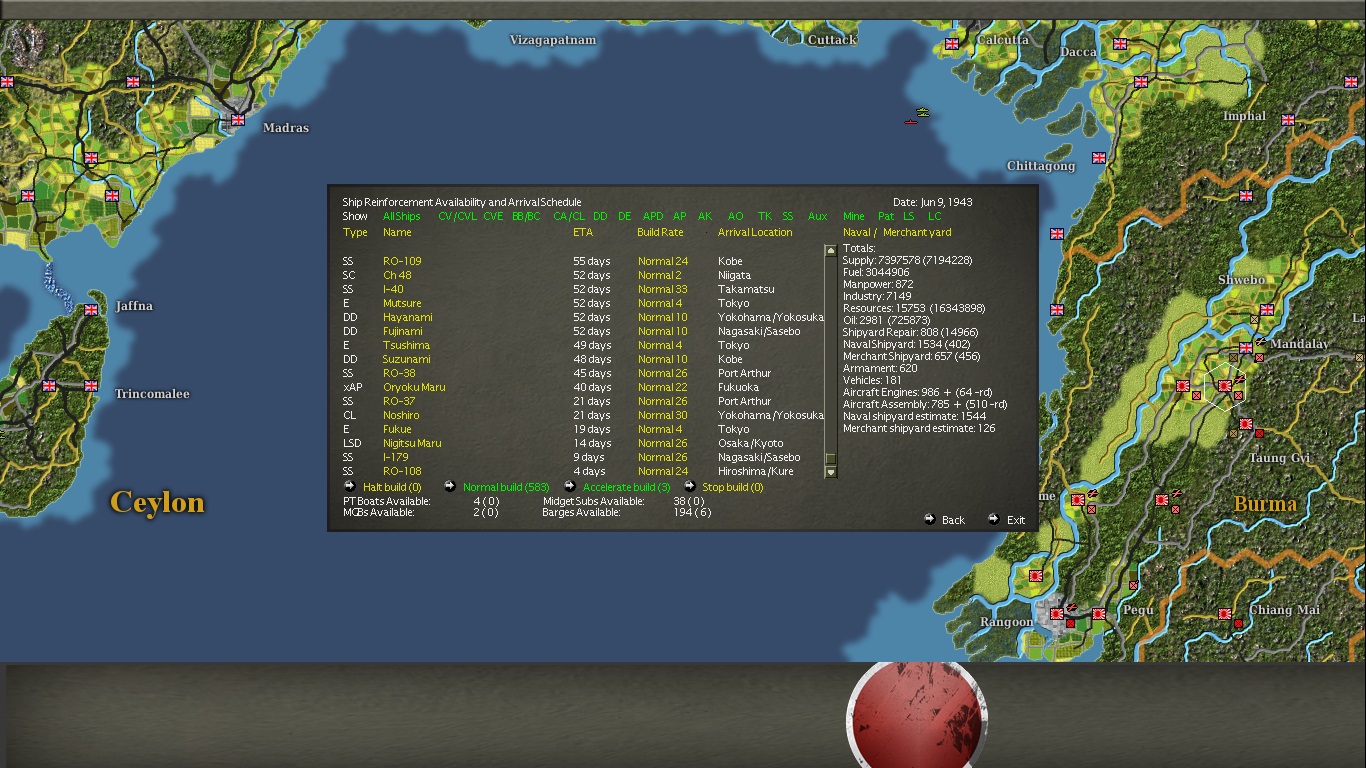1366x768 pixels.
Task: Open the Nigitsu Maru ship entry
Action: [412, 443]
